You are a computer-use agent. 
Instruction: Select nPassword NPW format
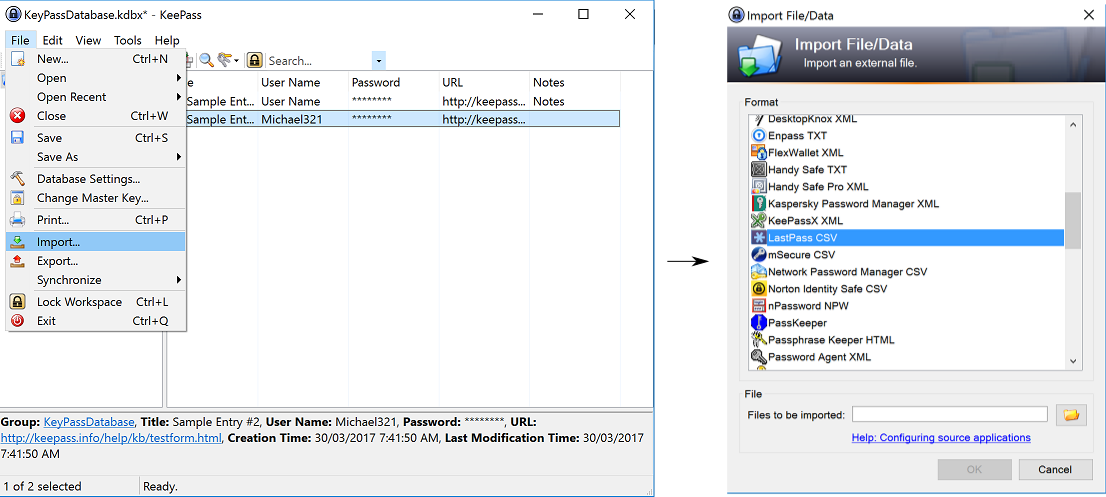[808, 306]
